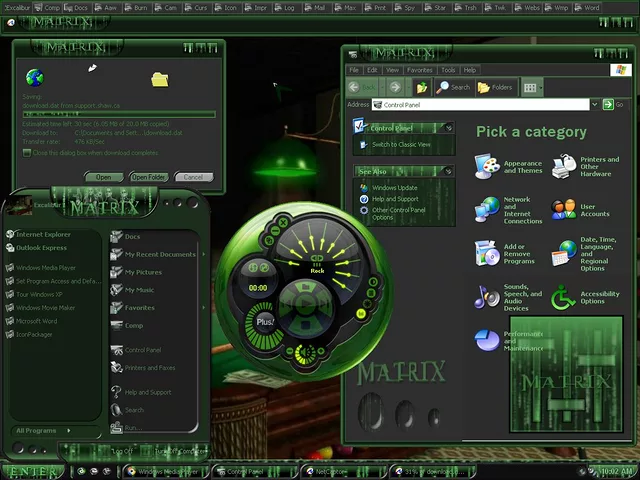
Task: Open the Favorites menu
Action: coord(419,70)
